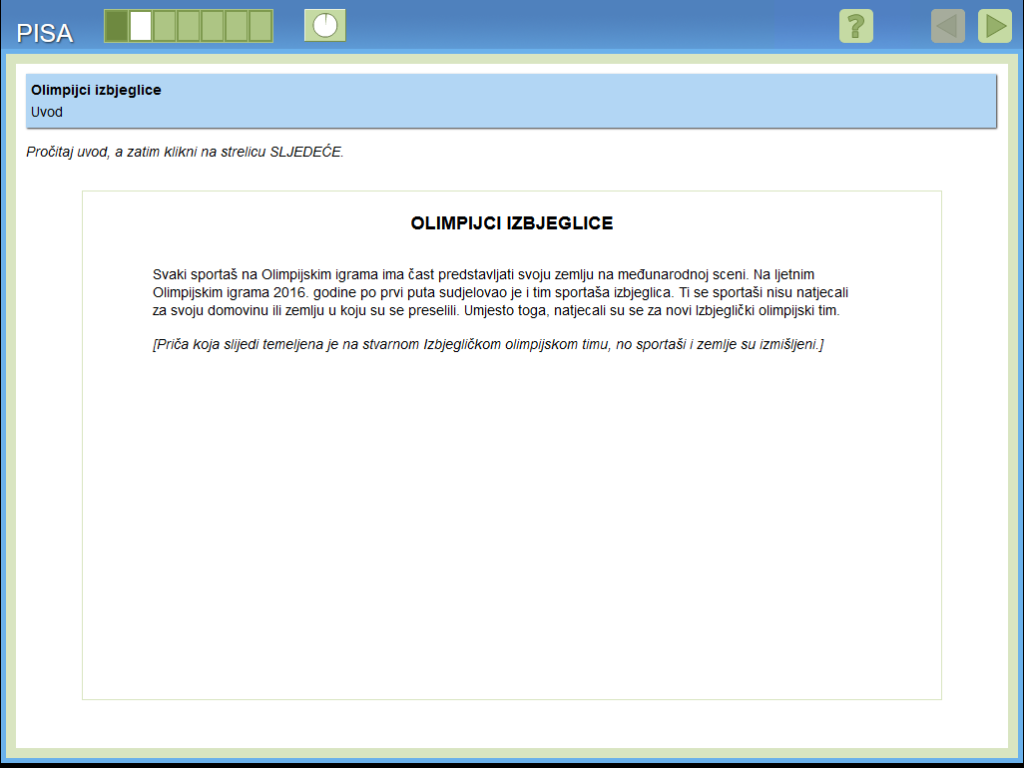Screen dimensions: 1024x768
Task: Click the PISA logo text
Action: pos(45,33)
